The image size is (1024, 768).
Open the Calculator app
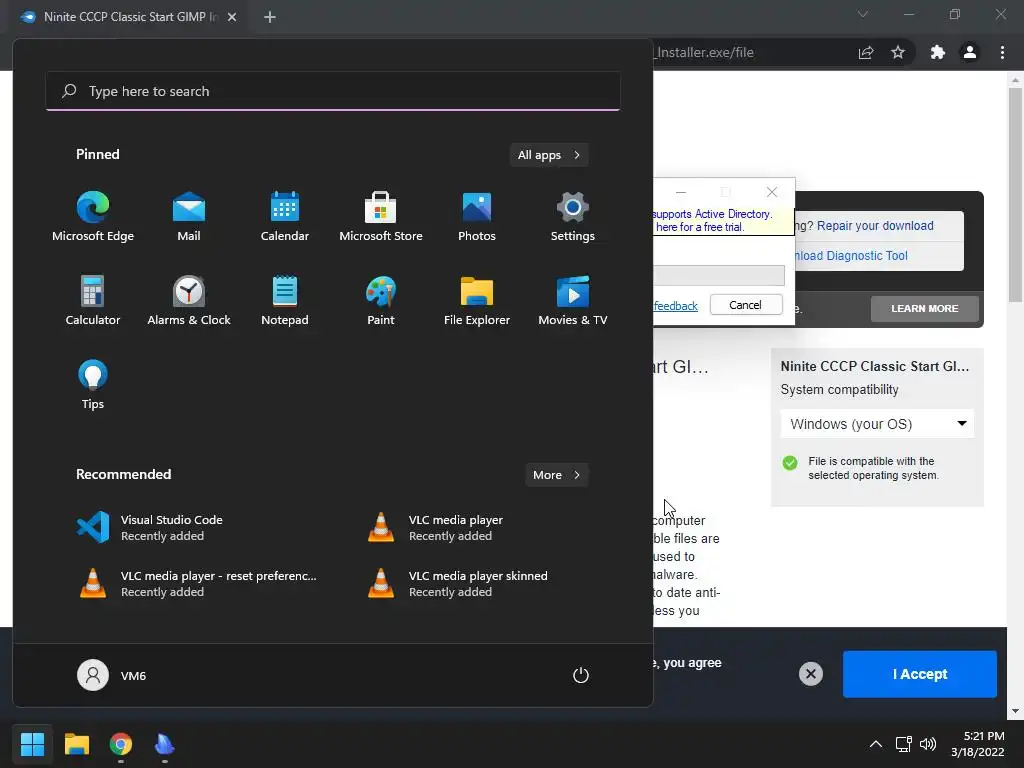click(x=93, y=300)
